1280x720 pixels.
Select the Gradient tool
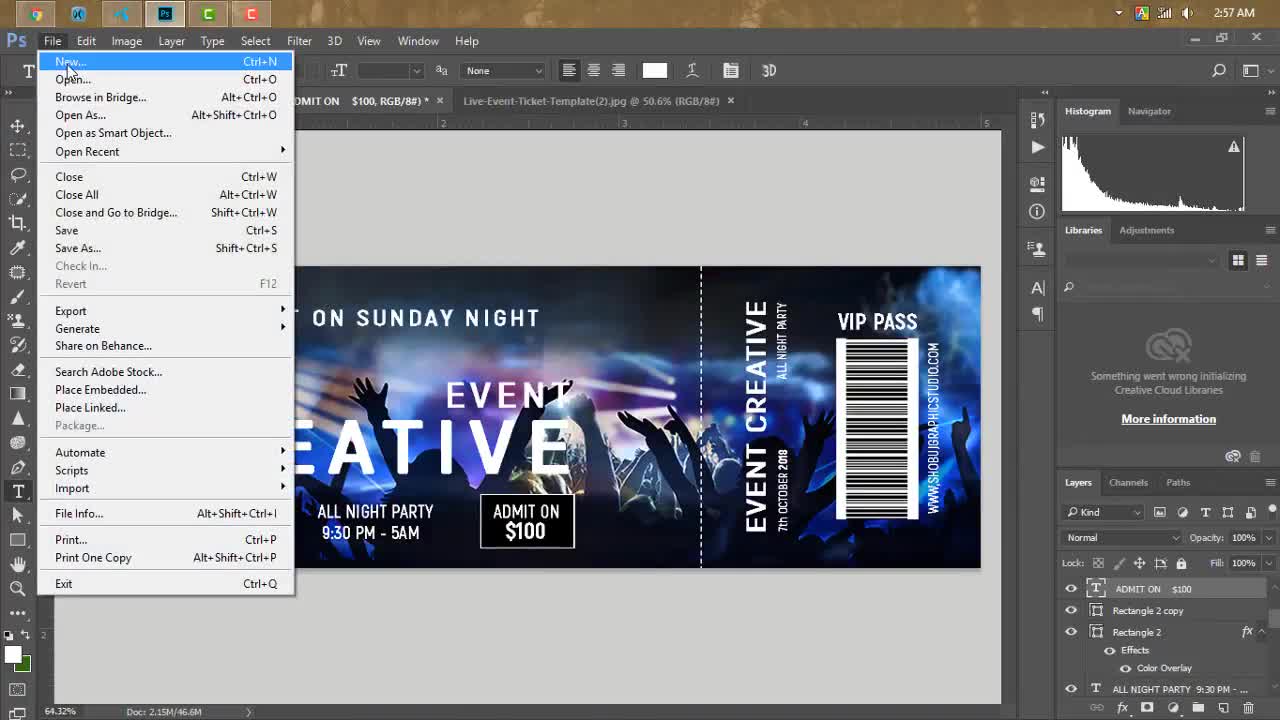click(18, 394)
